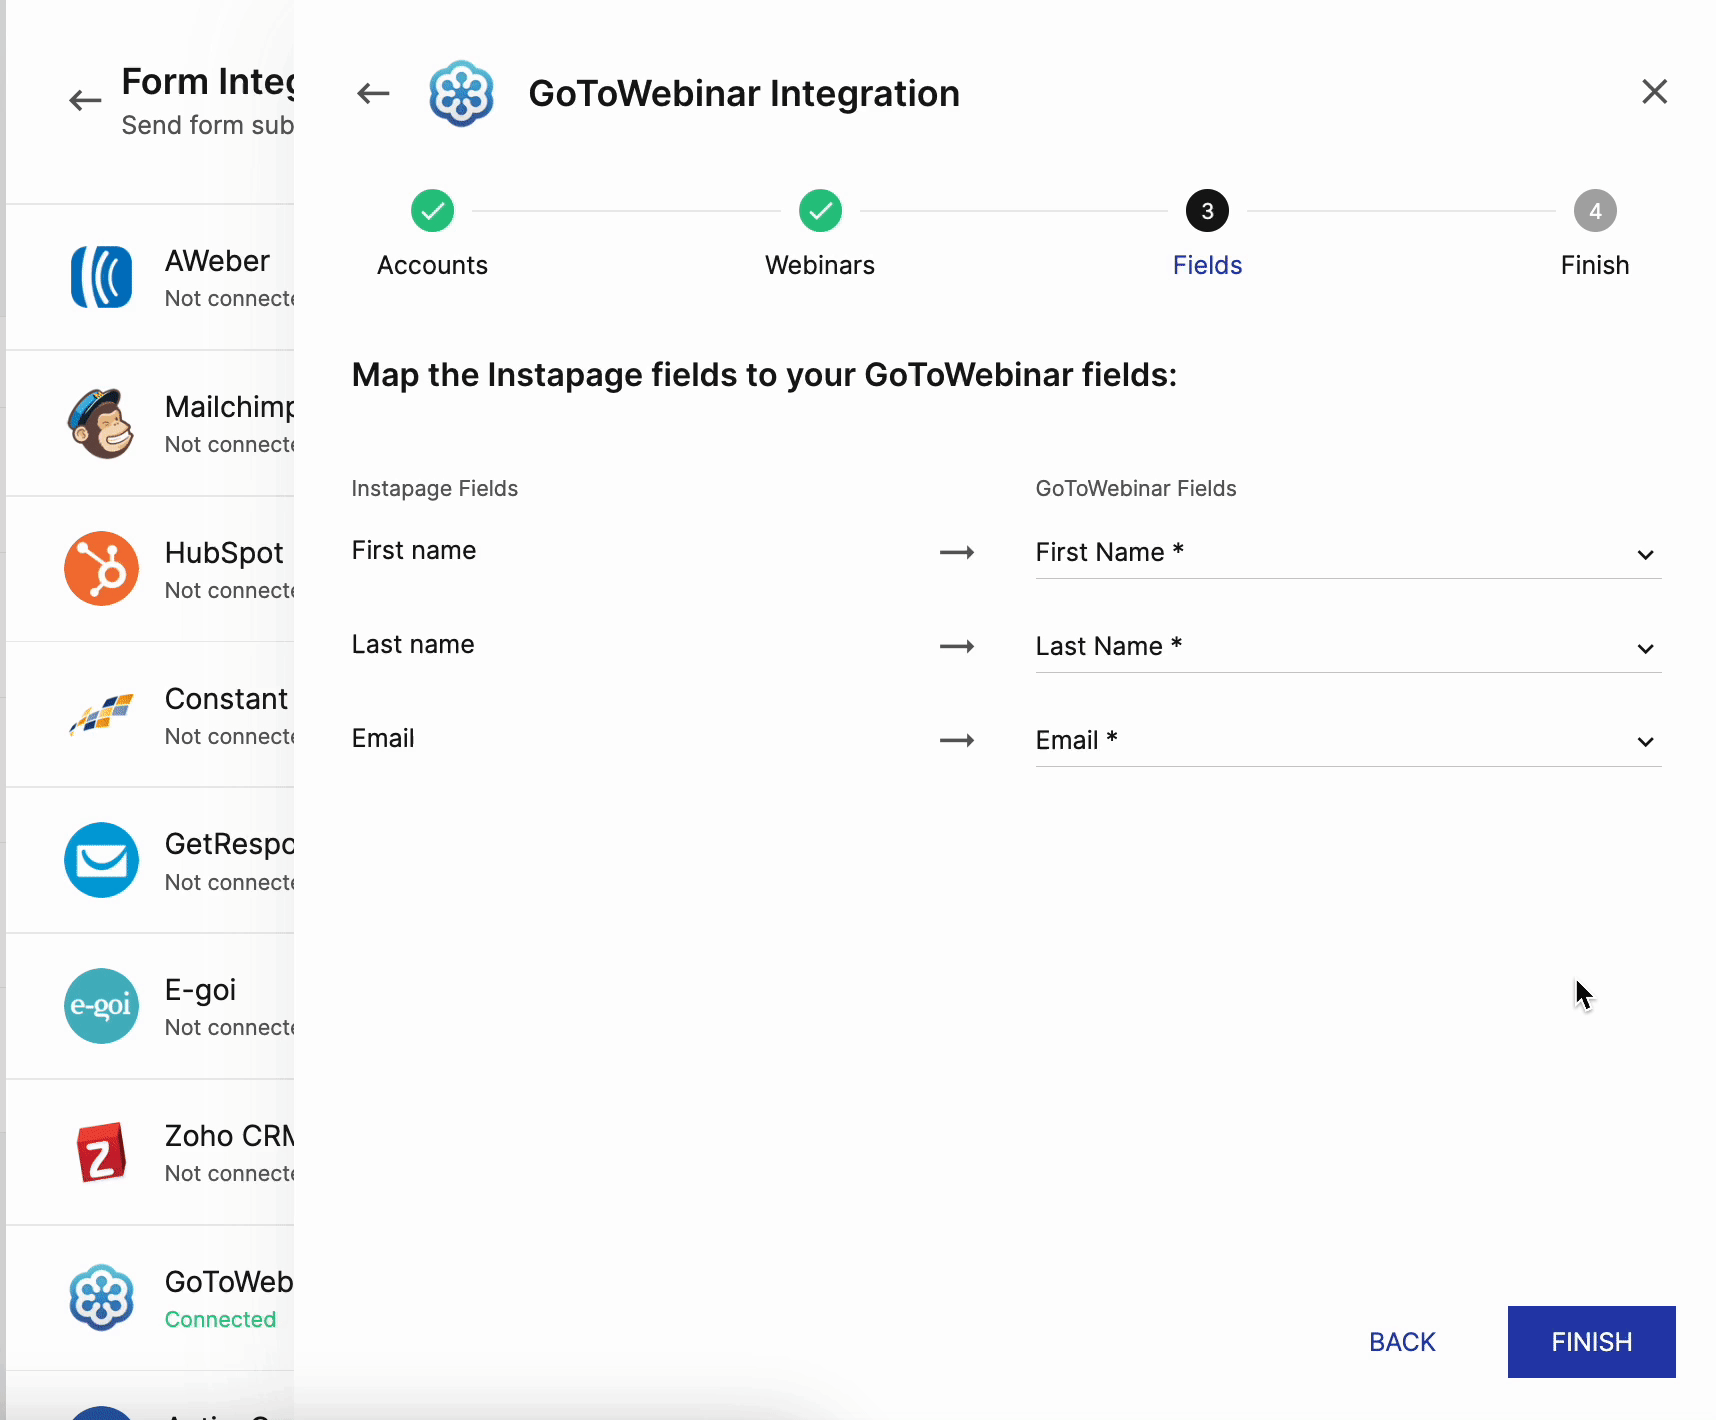Click the AWeber integration icon
1716x1420 pixels.
(x=101, y=277)
